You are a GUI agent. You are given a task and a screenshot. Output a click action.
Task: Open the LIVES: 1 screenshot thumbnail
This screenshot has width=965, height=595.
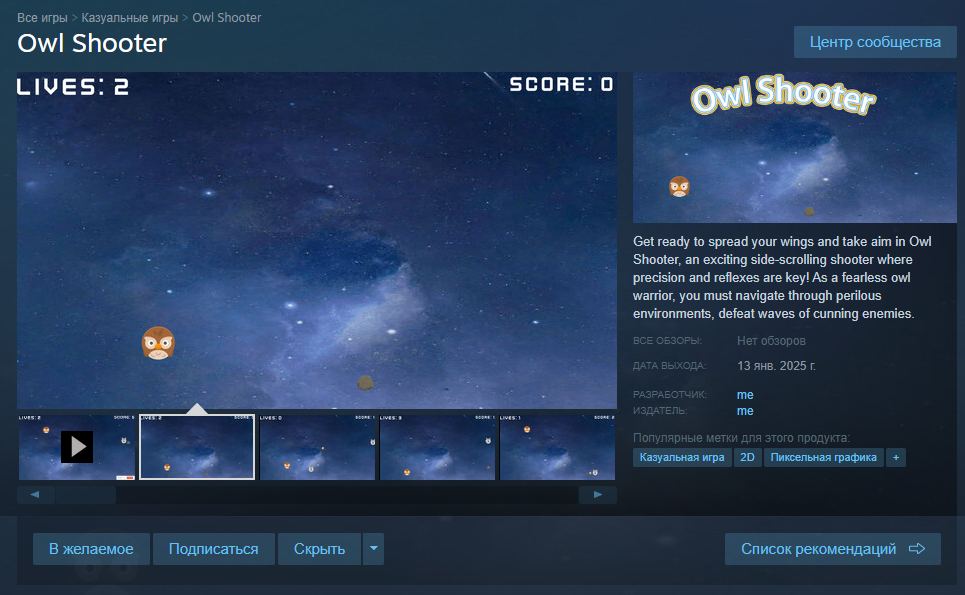pyautogui.click(x=558, y=447)
